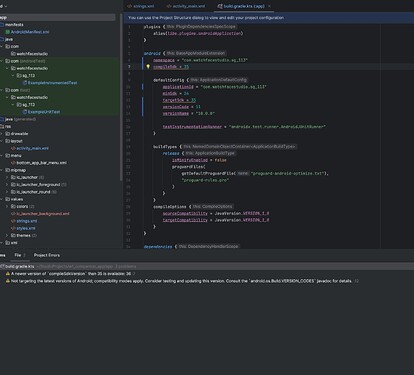Collapse sg_113 above ExampleUnitTest
The image size is (414, 375).
pyautogui.click(x=13, y=105)
